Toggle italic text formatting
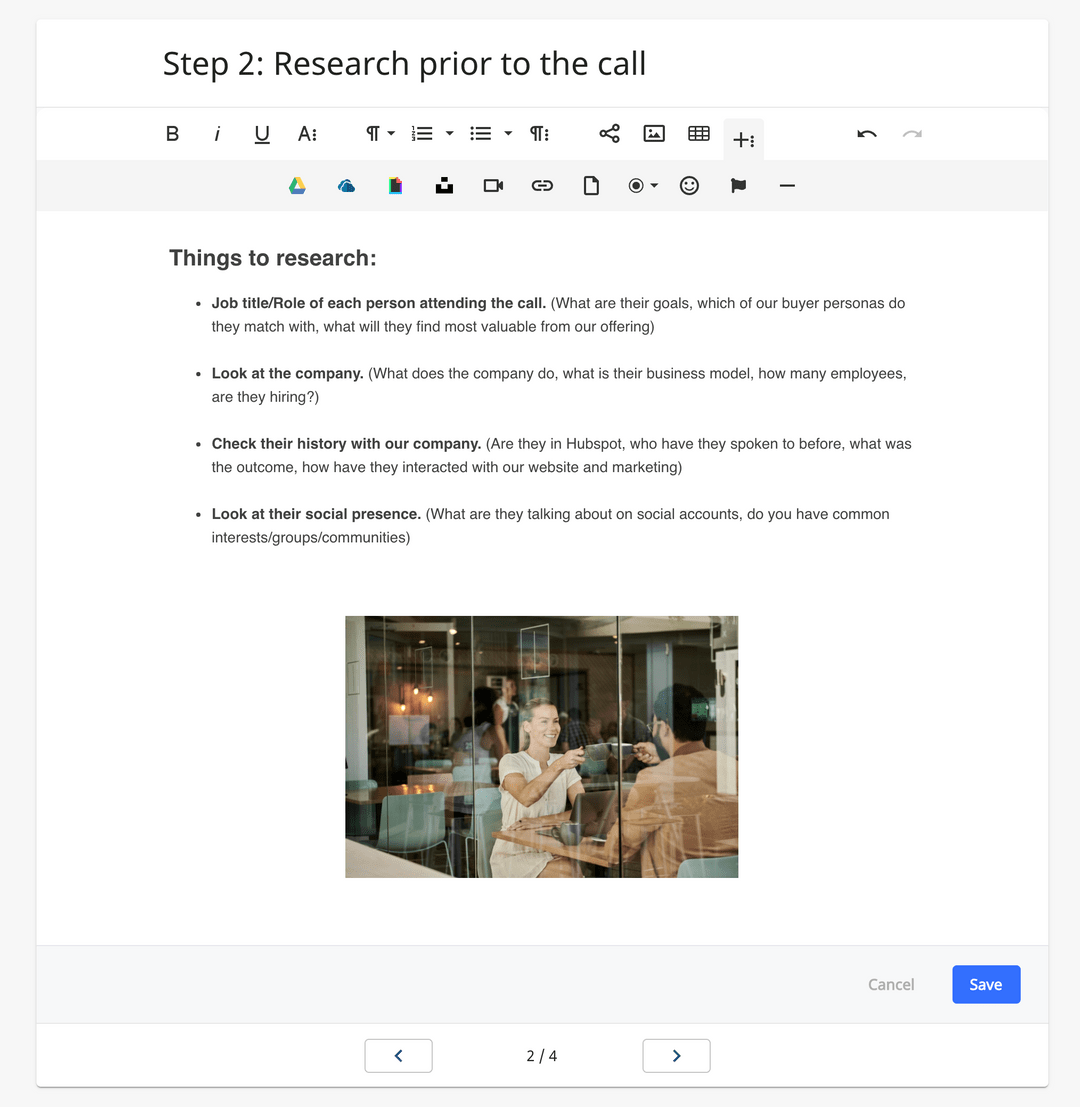 217,134
